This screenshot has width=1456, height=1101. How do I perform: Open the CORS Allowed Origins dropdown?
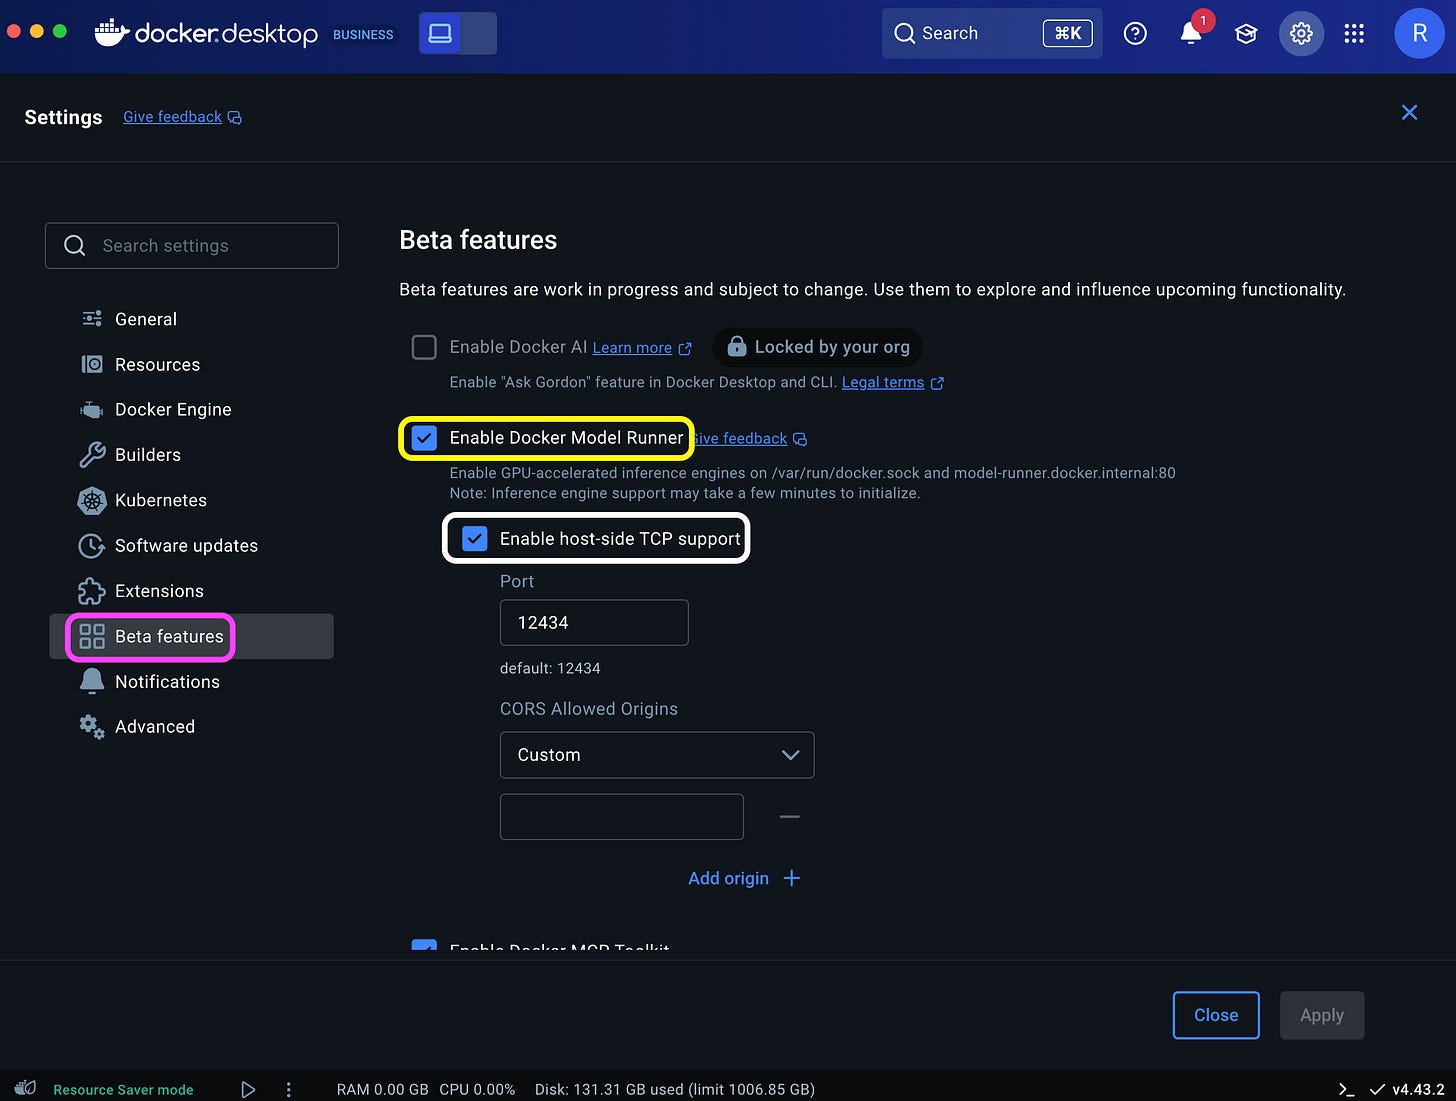[x=657, y=755]
